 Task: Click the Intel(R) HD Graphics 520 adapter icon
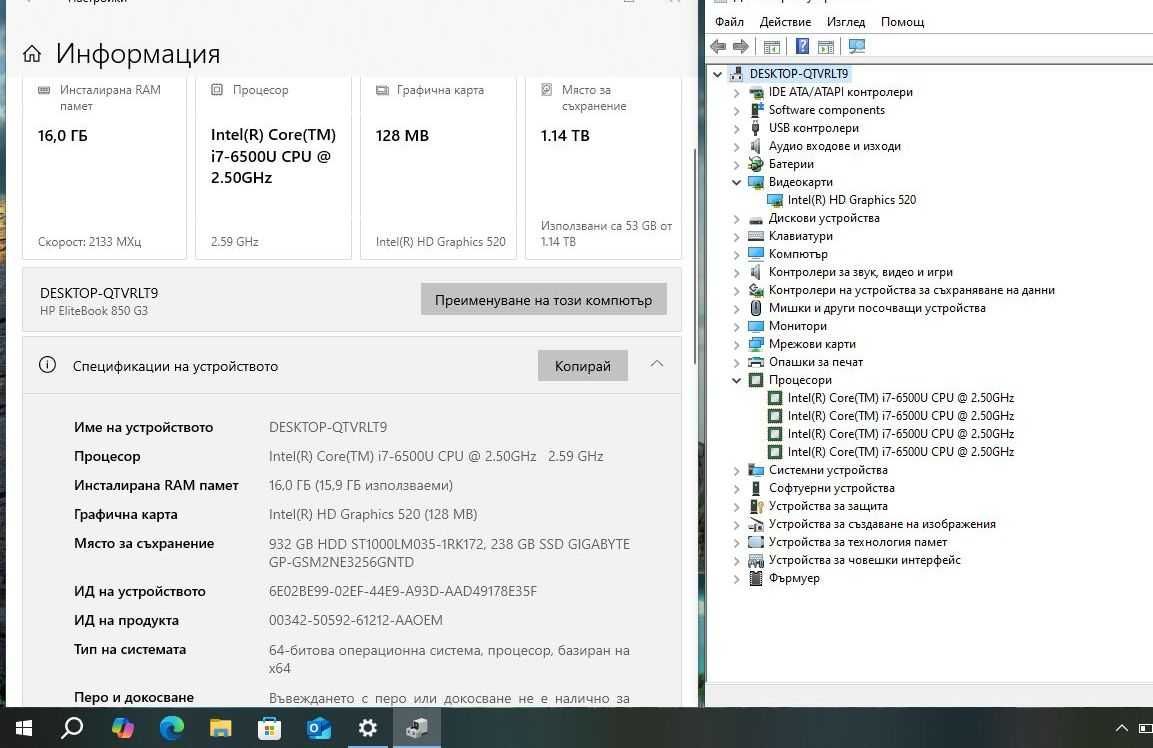pyautogui.click(x=774, y=200)
